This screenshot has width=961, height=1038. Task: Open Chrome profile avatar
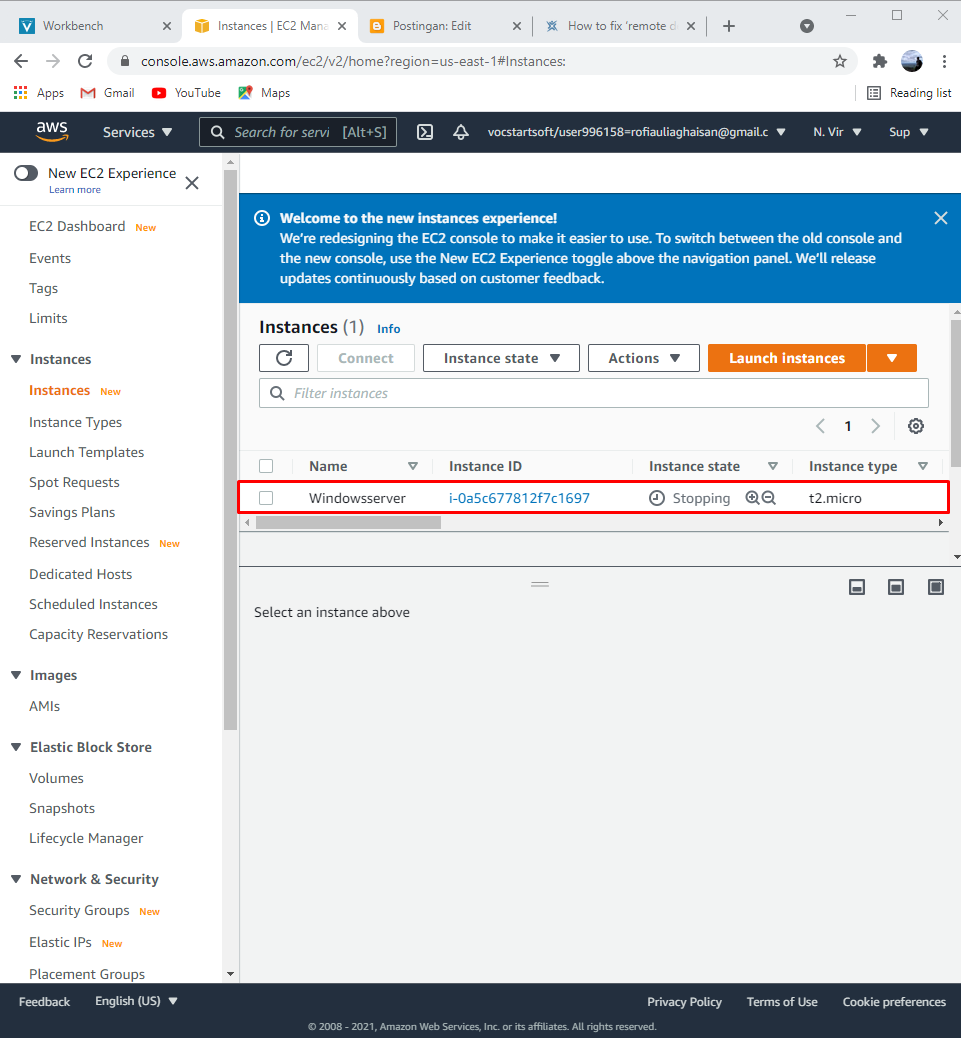click(912, 61)
